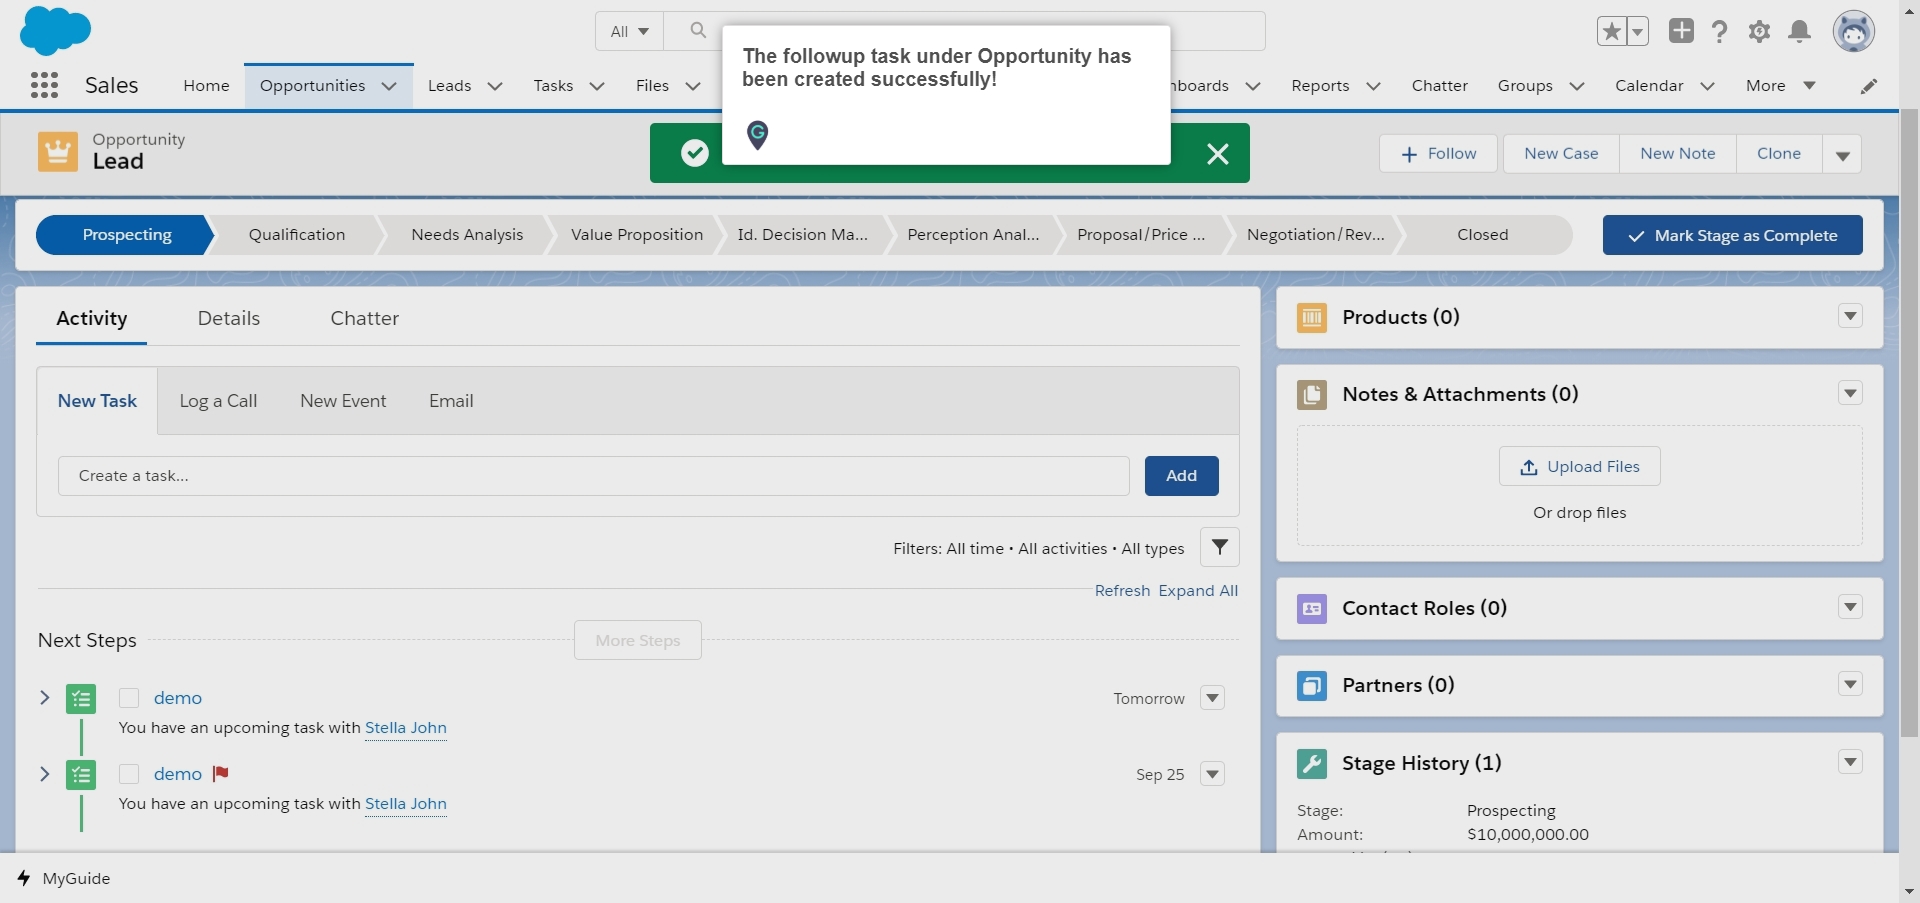Click task icon of demo due Tomorrow
The image size is (1920, 903).
click(x=81, y=698)
